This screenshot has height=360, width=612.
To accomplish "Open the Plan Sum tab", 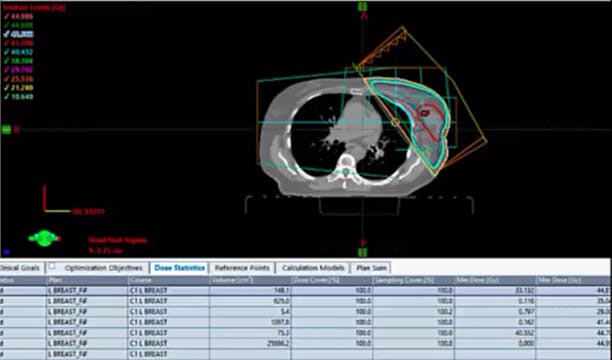I will (x=371, y=268).
